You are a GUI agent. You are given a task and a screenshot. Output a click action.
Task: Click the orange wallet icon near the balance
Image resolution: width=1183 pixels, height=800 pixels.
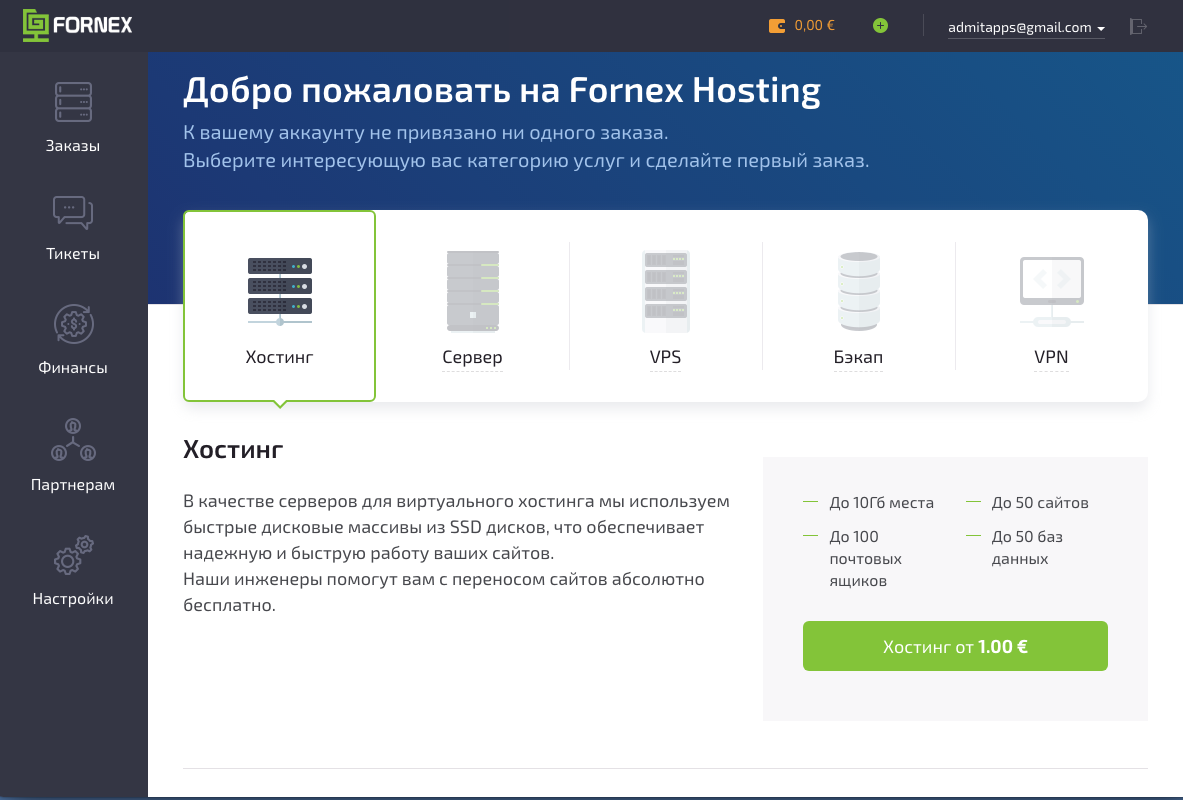(x=777, y=26)
